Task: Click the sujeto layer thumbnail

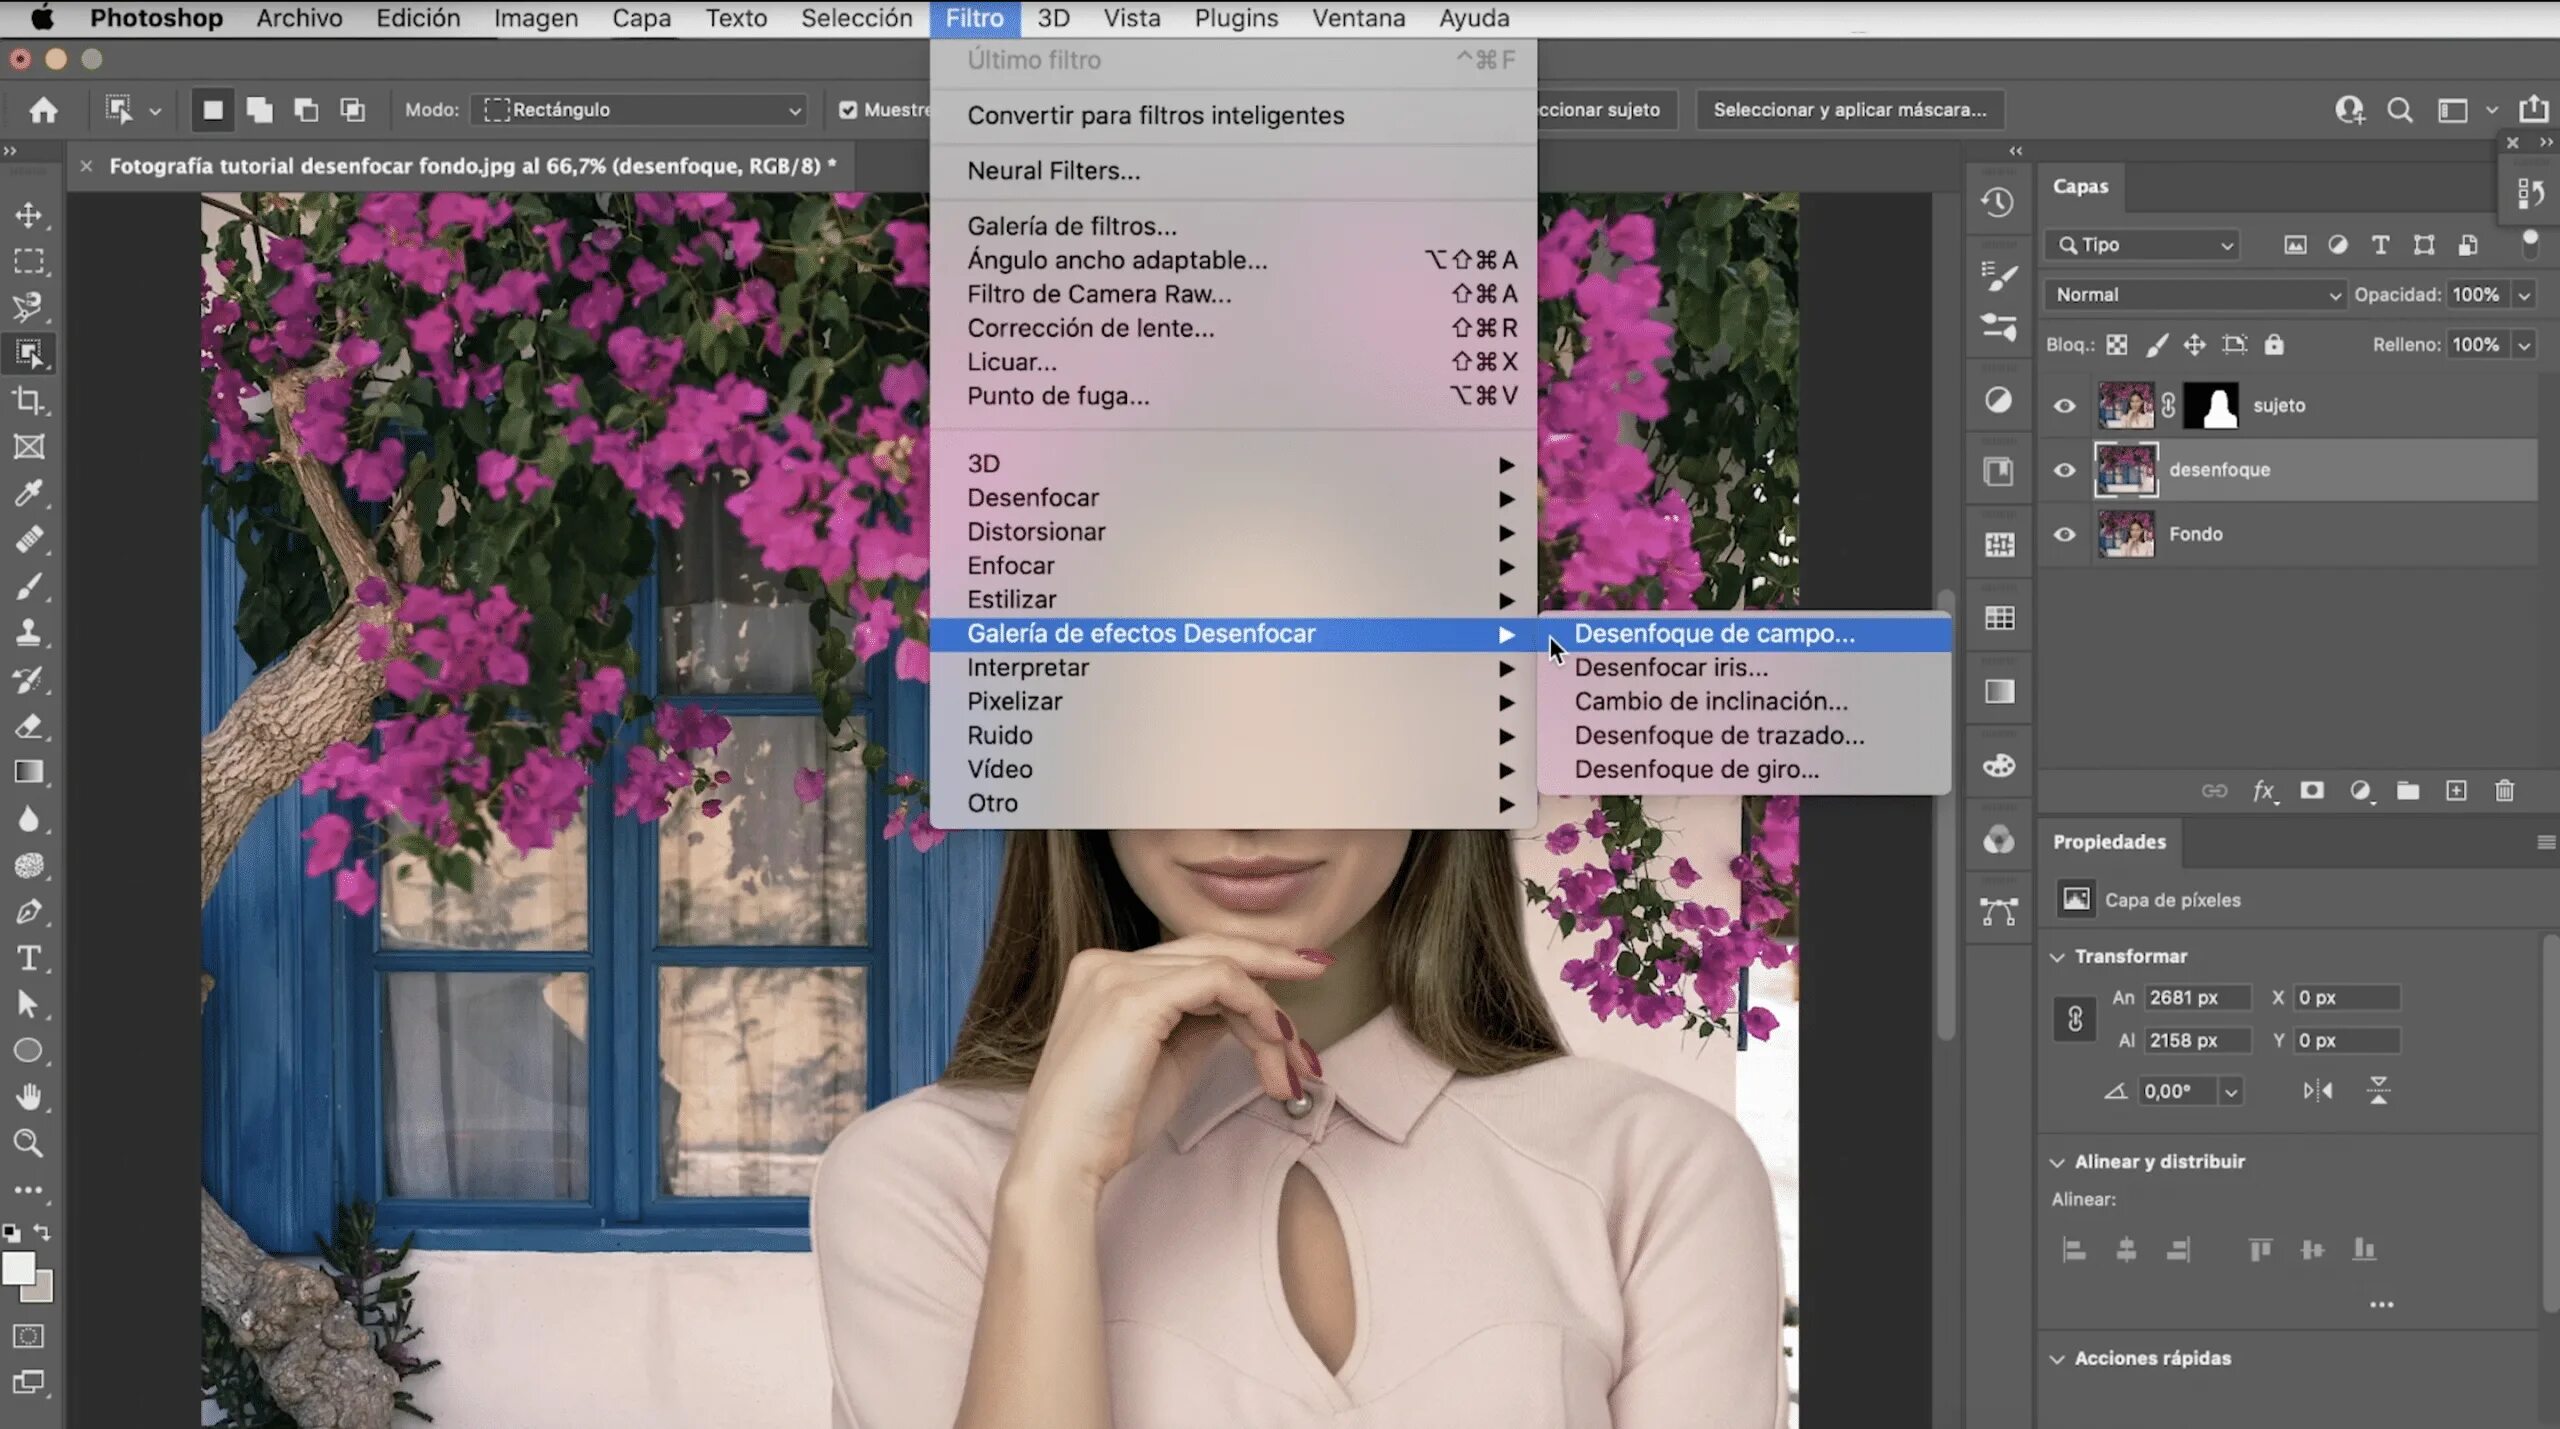Action: pyautogui.click(x=2124, y=404)
